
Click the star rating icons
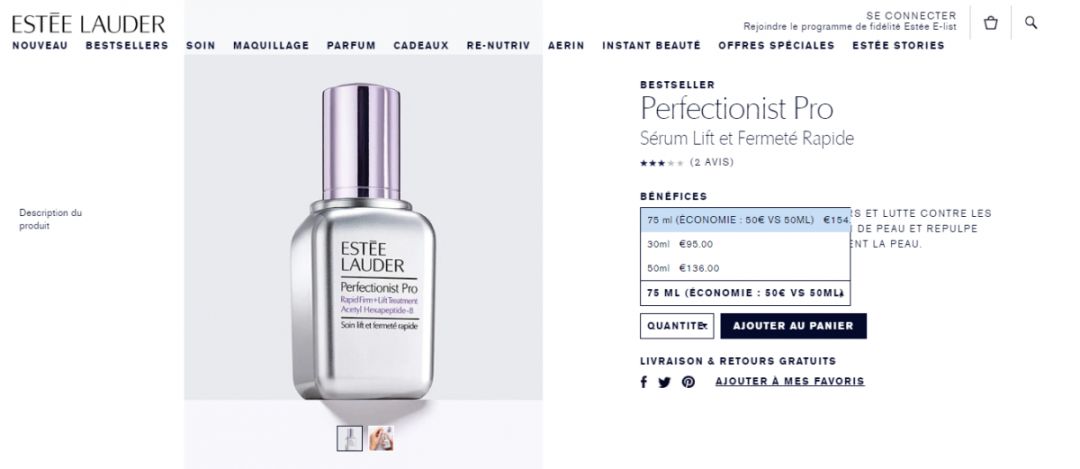[661, 163]
